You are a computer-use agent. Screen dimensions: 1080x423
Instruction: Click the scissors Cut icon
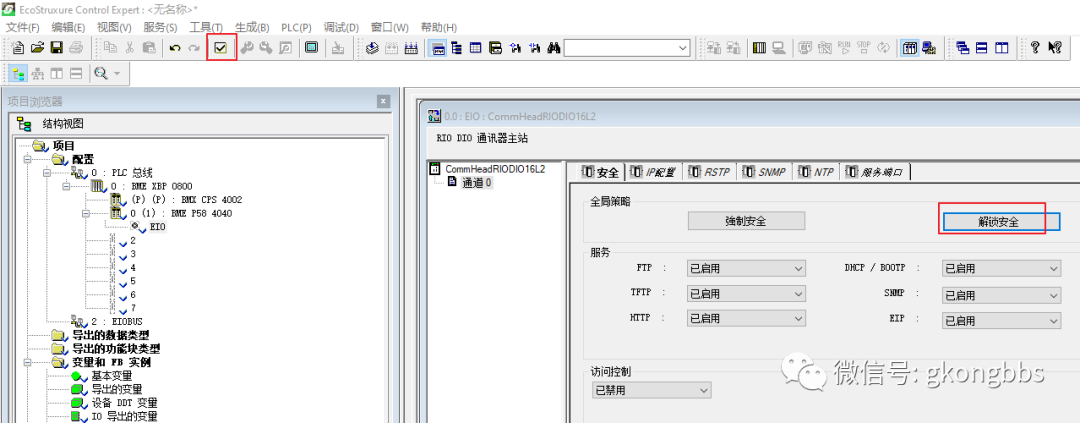[129, 48]
